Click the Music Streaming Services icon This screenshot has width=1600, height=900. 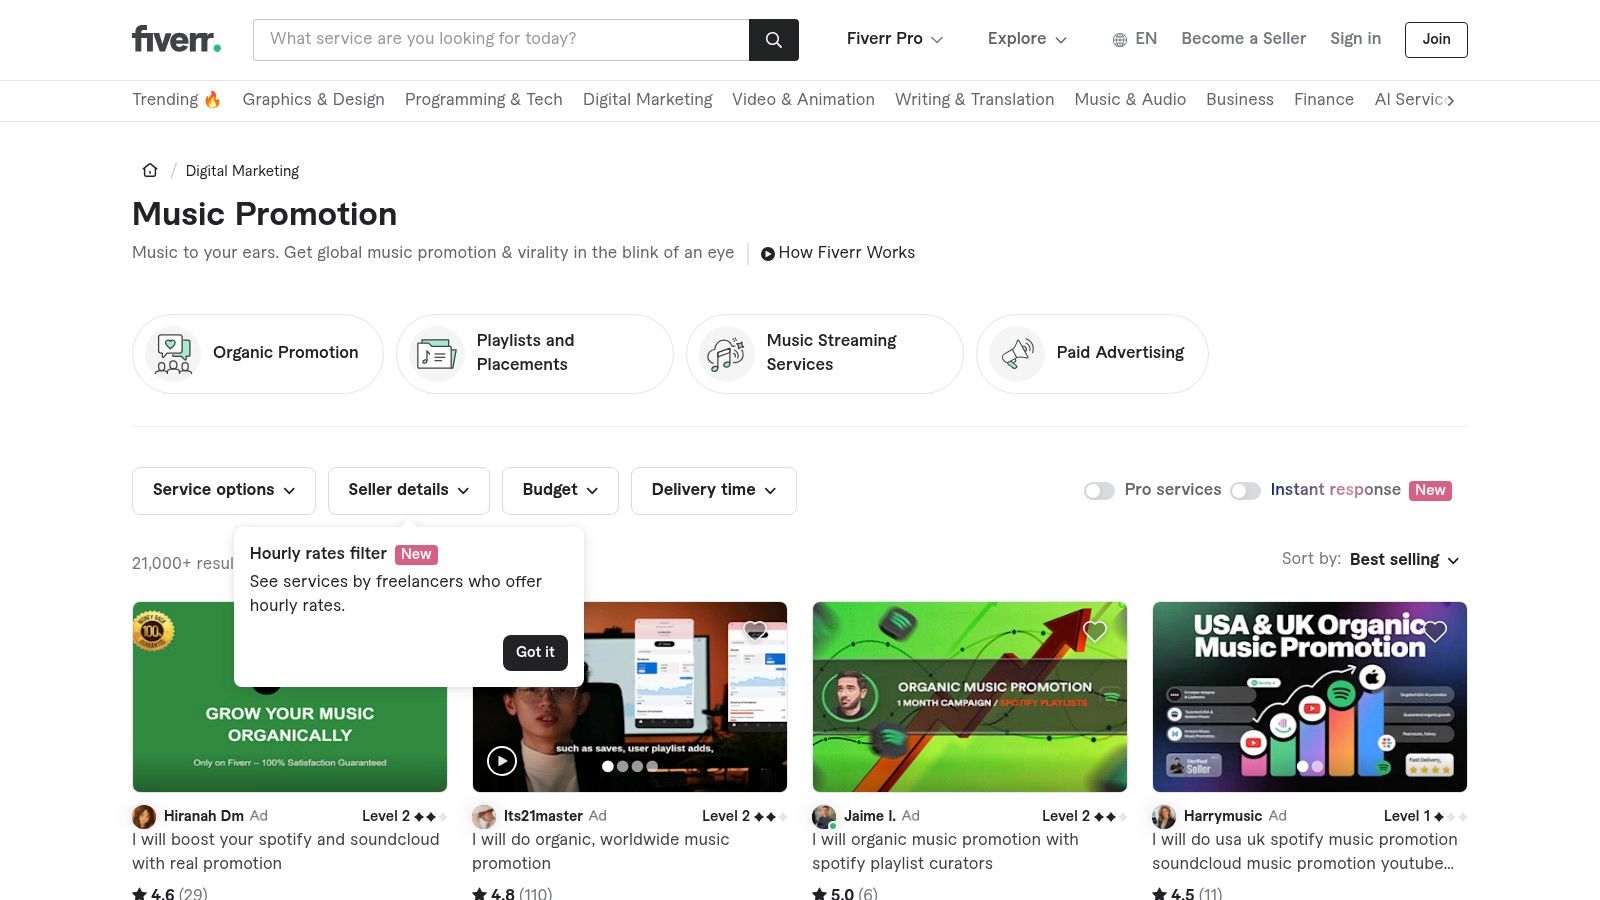coord(727,354)
